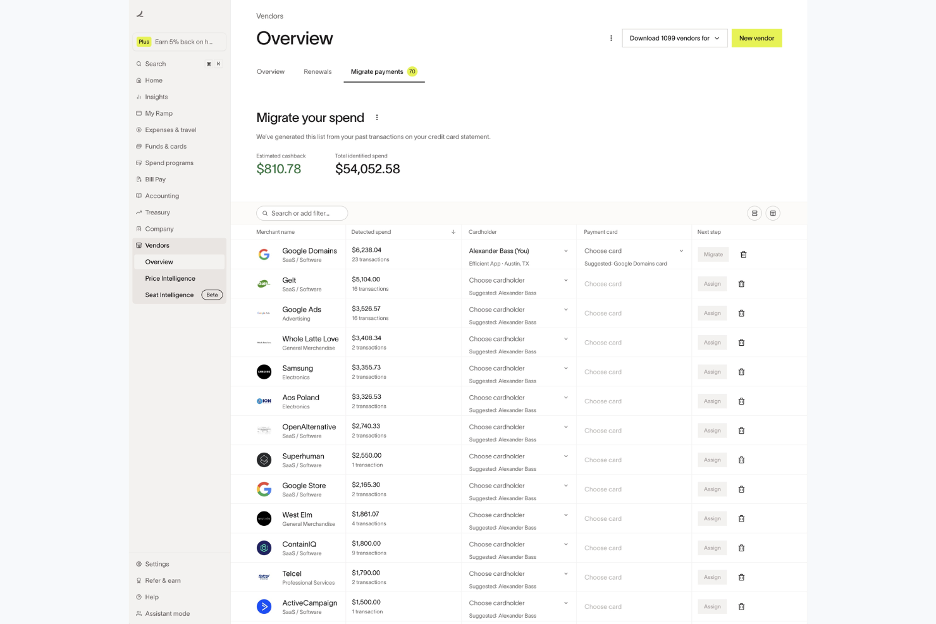The height and width of the screenshot is (624, 936).
Task: Delete the Google Store row
Action: [x=741, y=489]
